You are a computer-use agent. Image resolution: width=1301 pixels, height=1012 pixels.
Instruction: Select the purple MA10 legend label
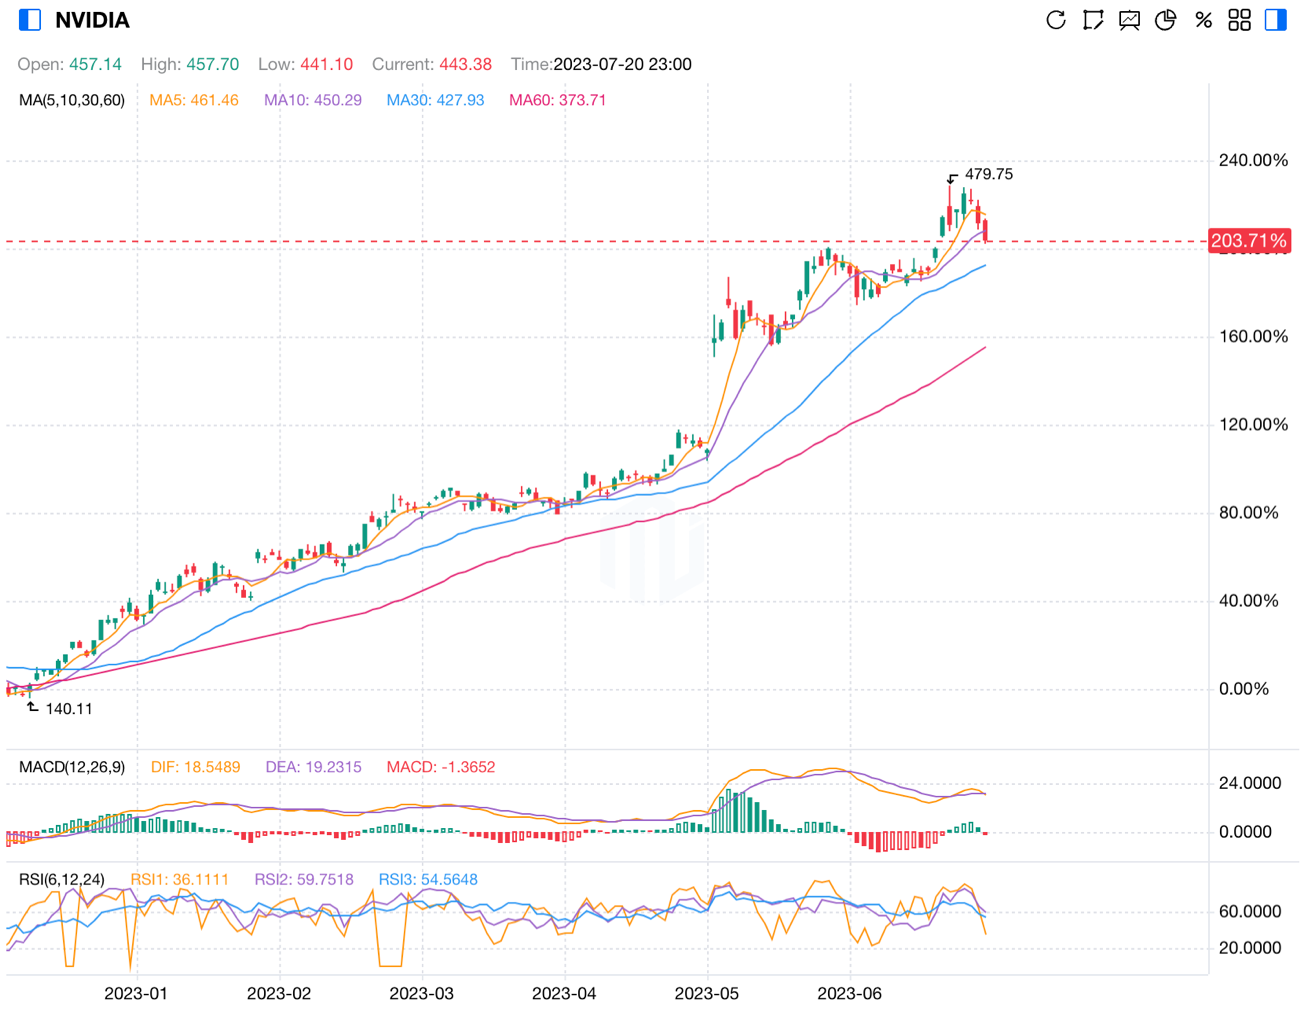point(313,100)
